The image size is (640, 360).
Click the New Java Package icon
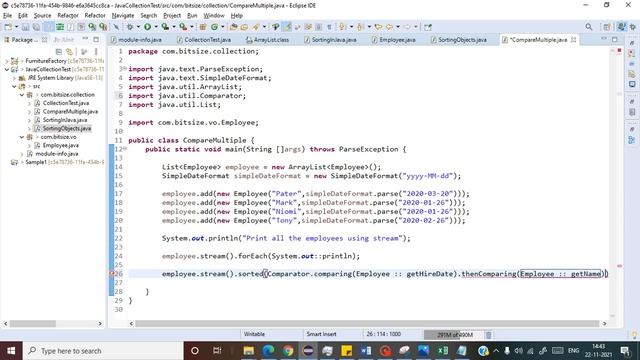coord(203,27)
